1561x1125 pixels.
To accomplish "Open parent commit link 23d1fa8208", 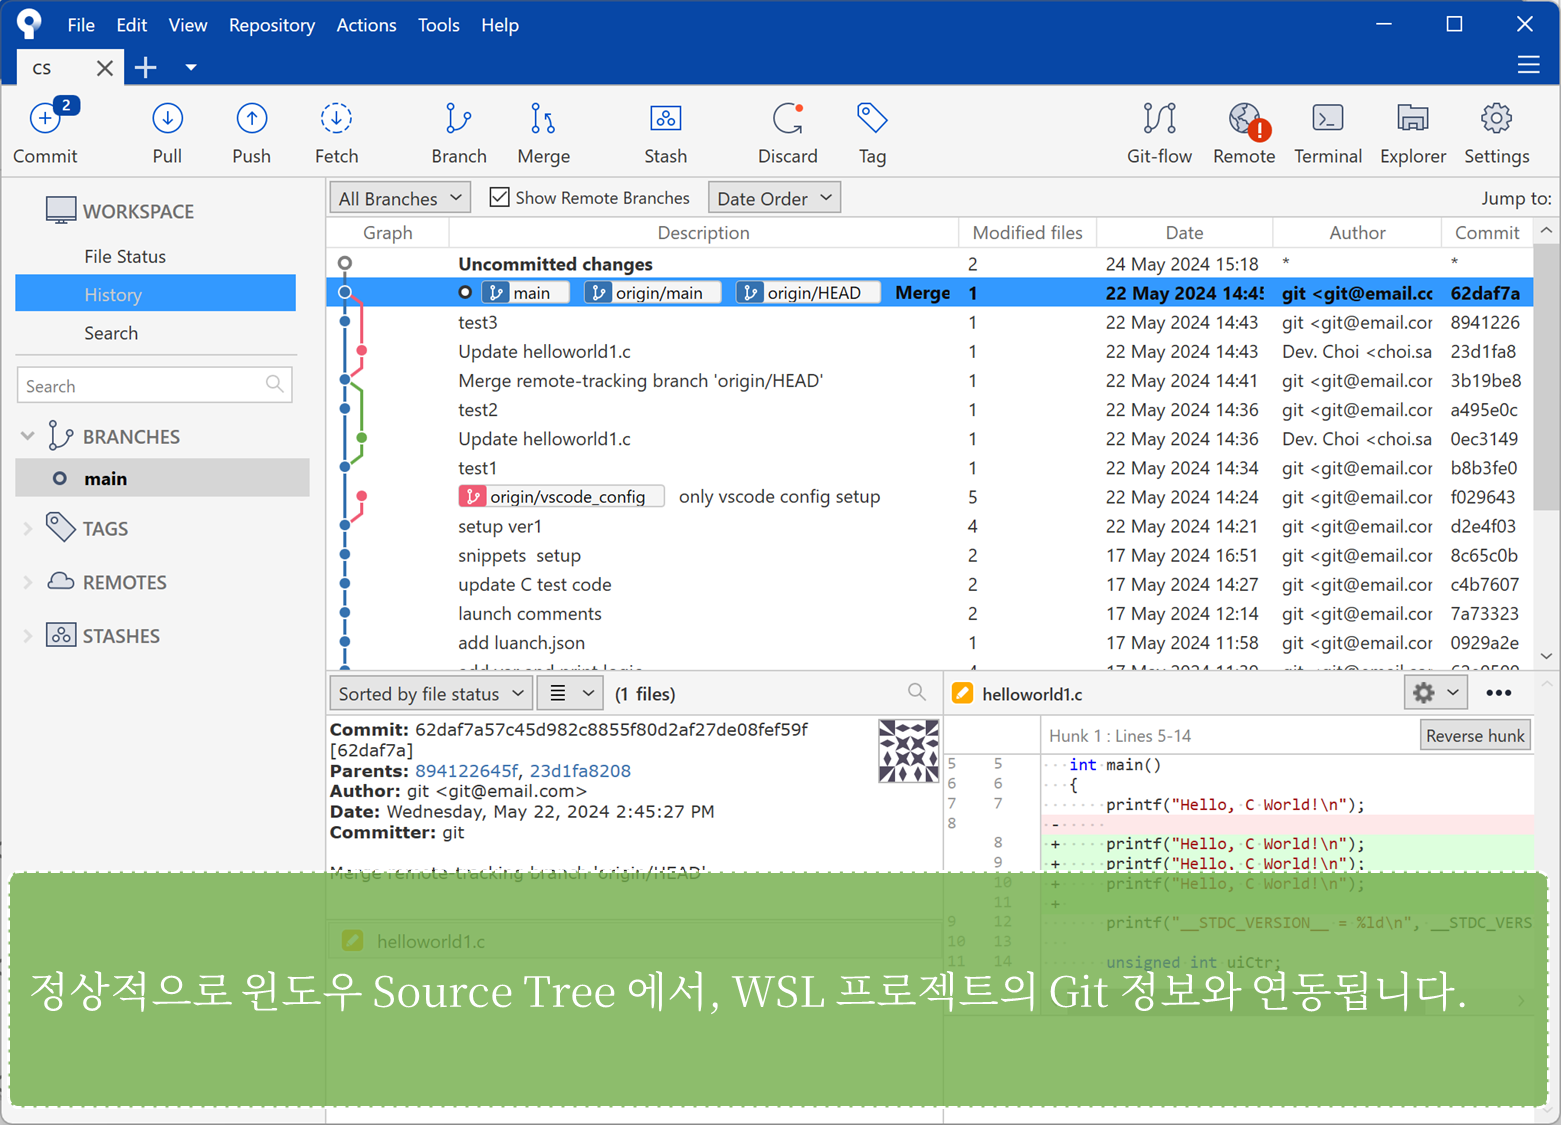I will click(580, 770).
